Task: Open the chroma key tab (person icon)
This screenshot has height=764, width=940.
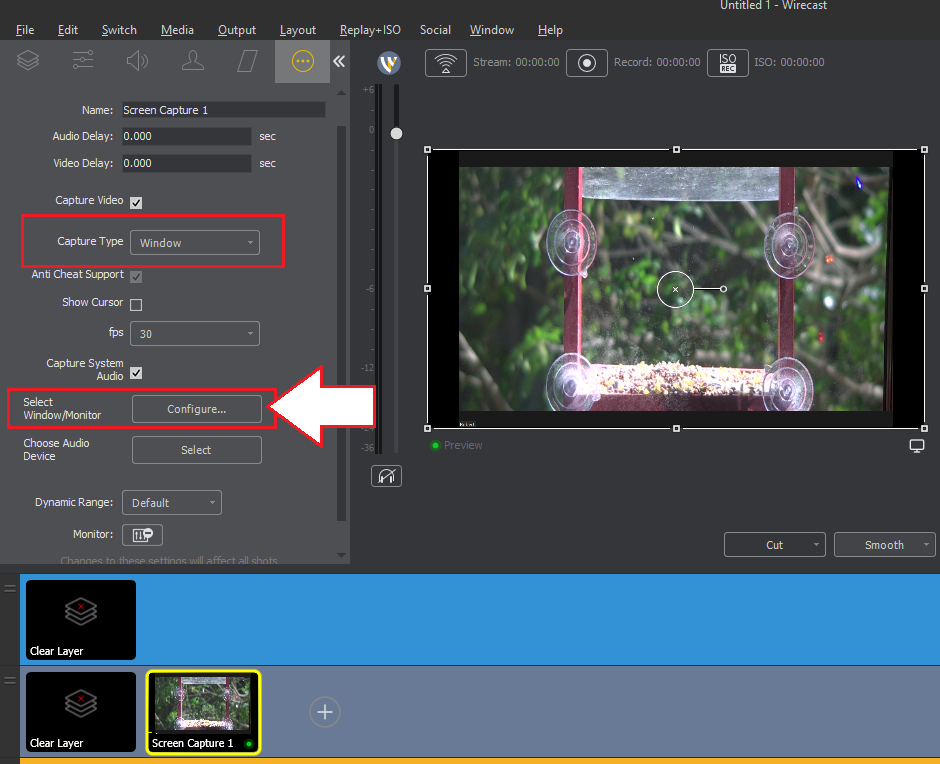Action: point(192,61)
